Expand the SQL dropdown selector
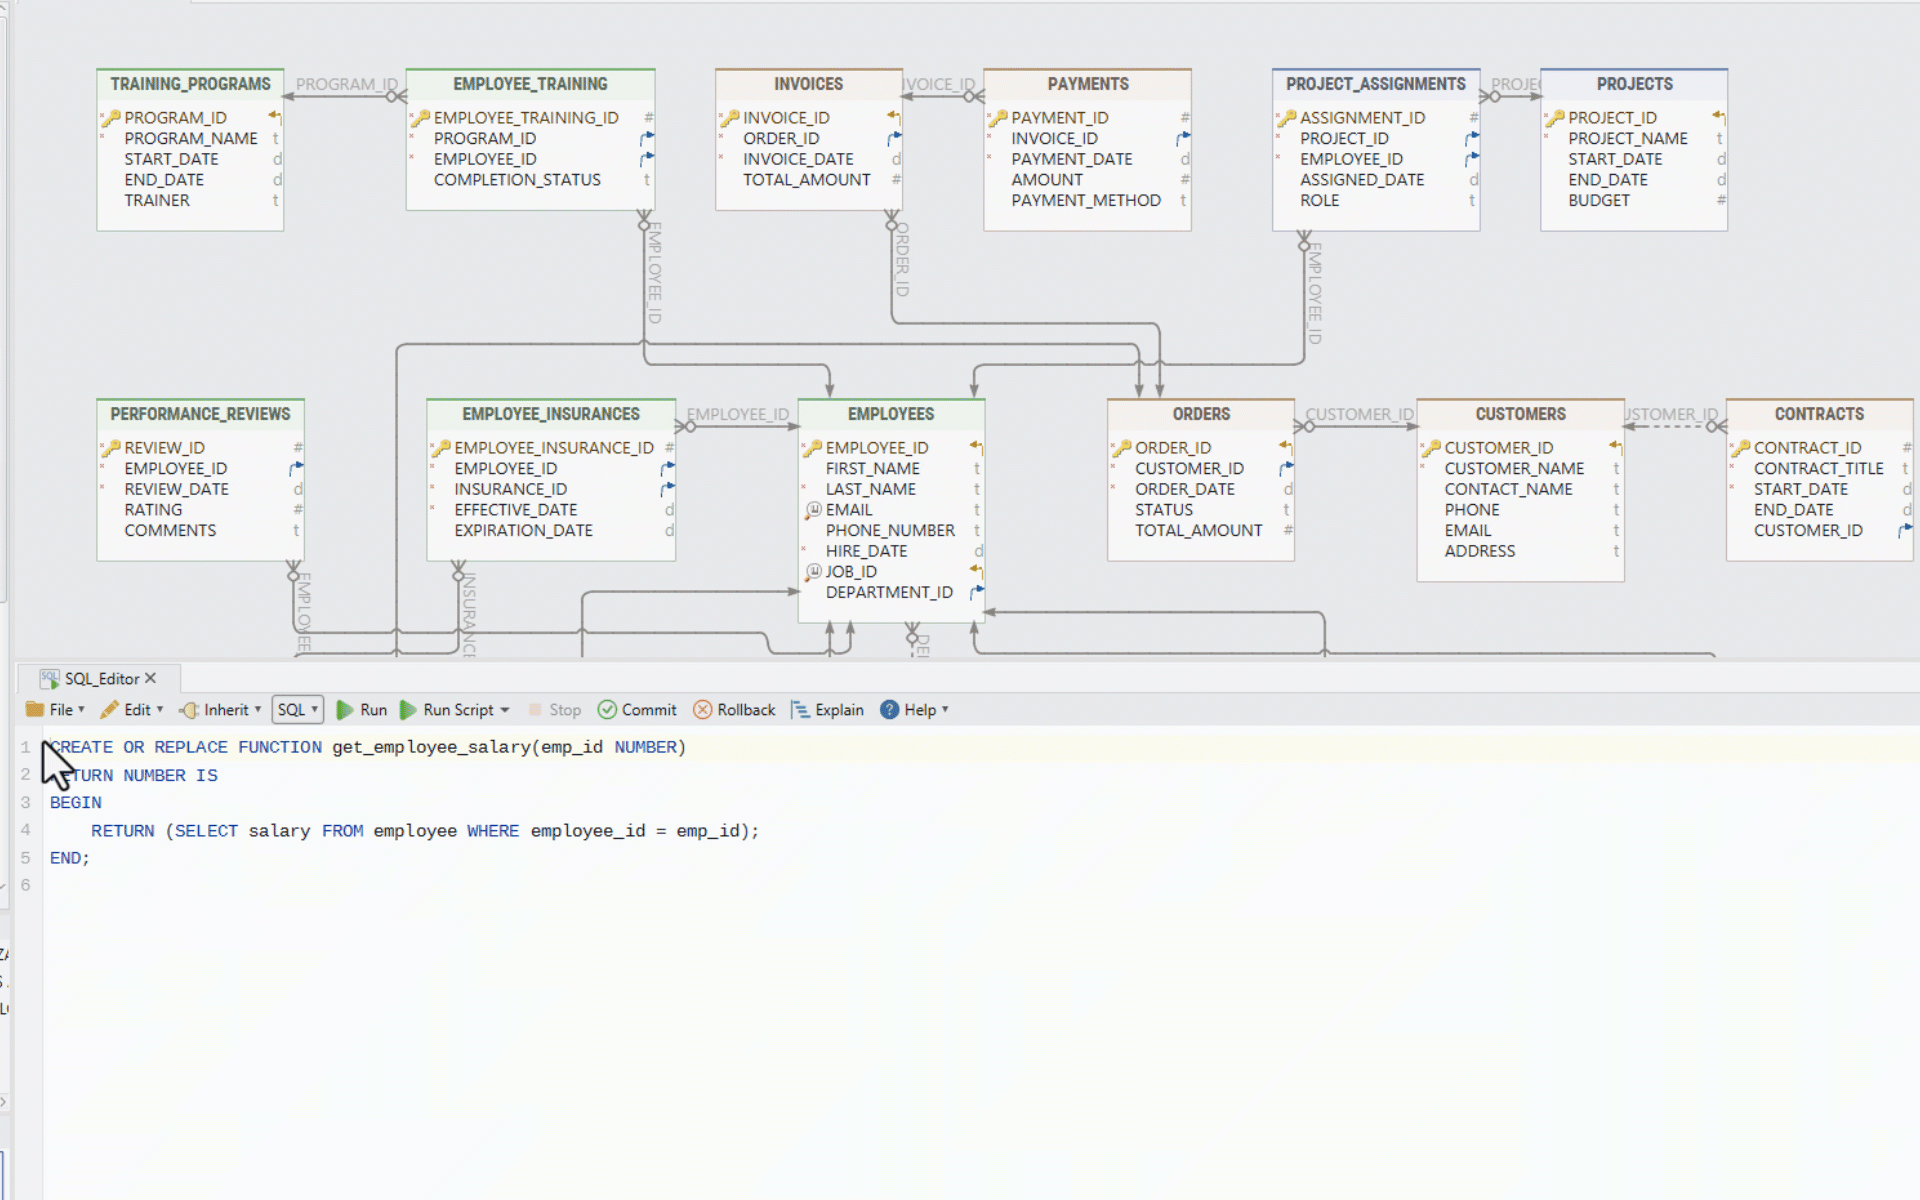 coord(296,708)
